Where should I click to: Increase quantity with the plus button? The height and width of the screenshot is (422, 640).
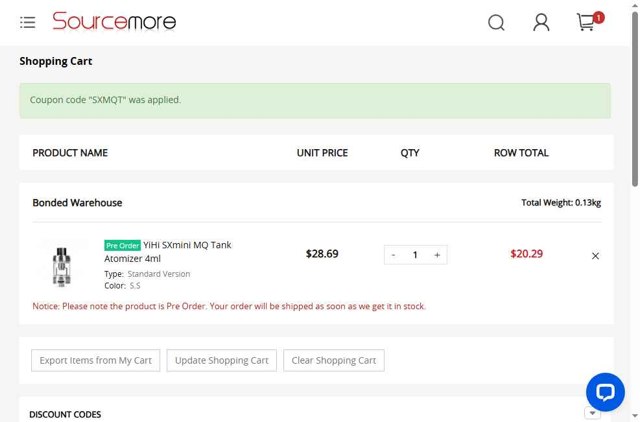point(437,255)
